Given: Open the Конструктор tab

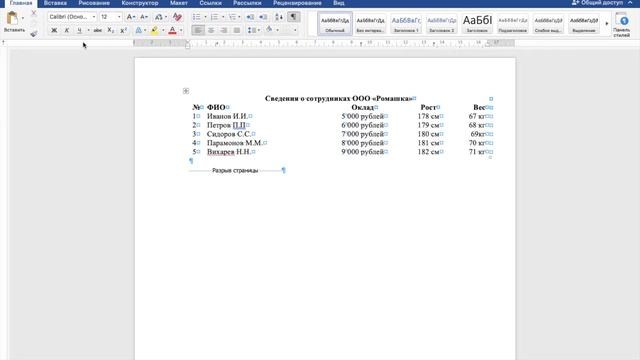Looking at the screenshot, I should [140, 3].
